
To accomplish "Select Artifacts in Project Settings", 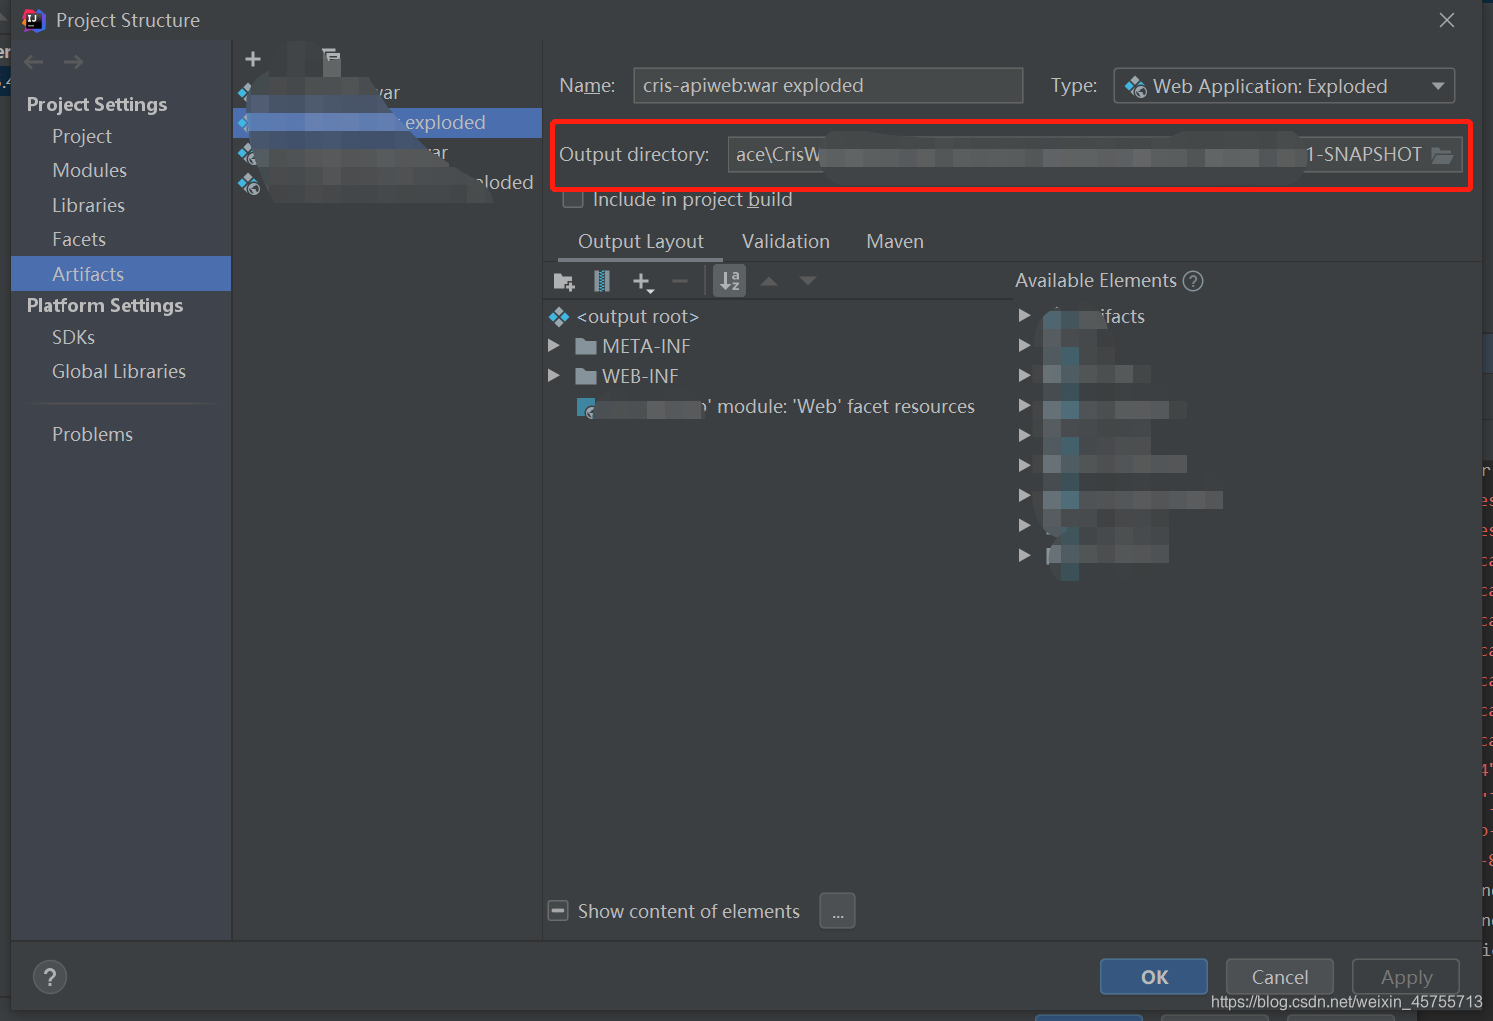I will pyautogui.click(x=121, y=274).
